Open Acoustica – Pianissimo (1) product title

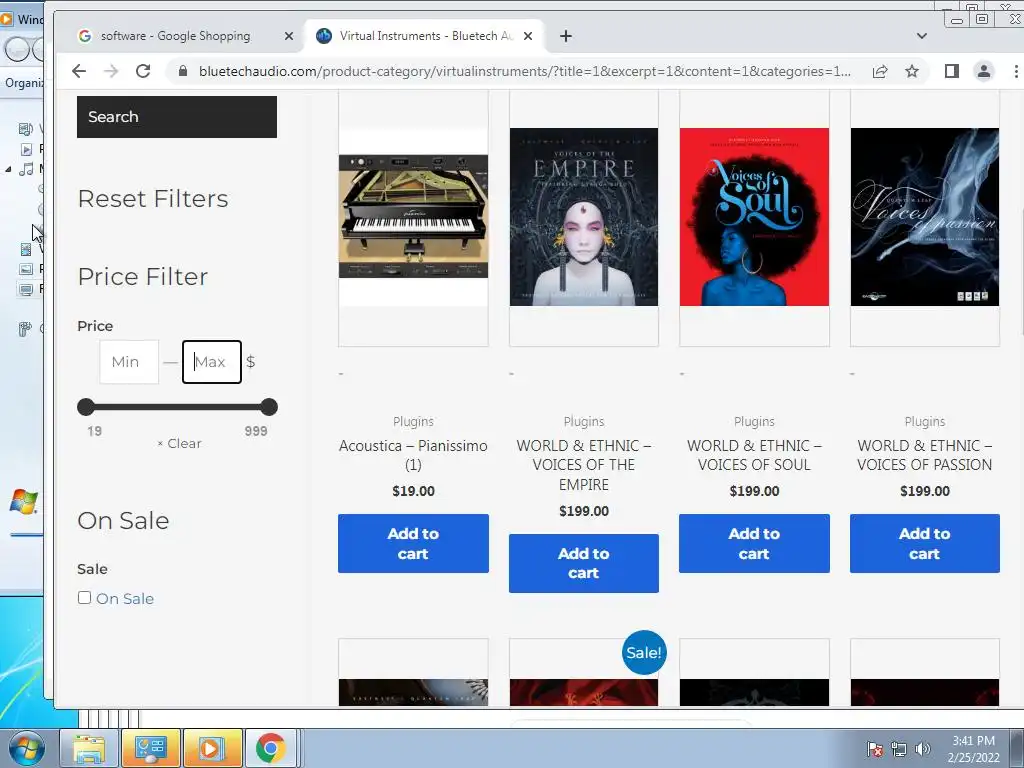[x=413, y=455]
